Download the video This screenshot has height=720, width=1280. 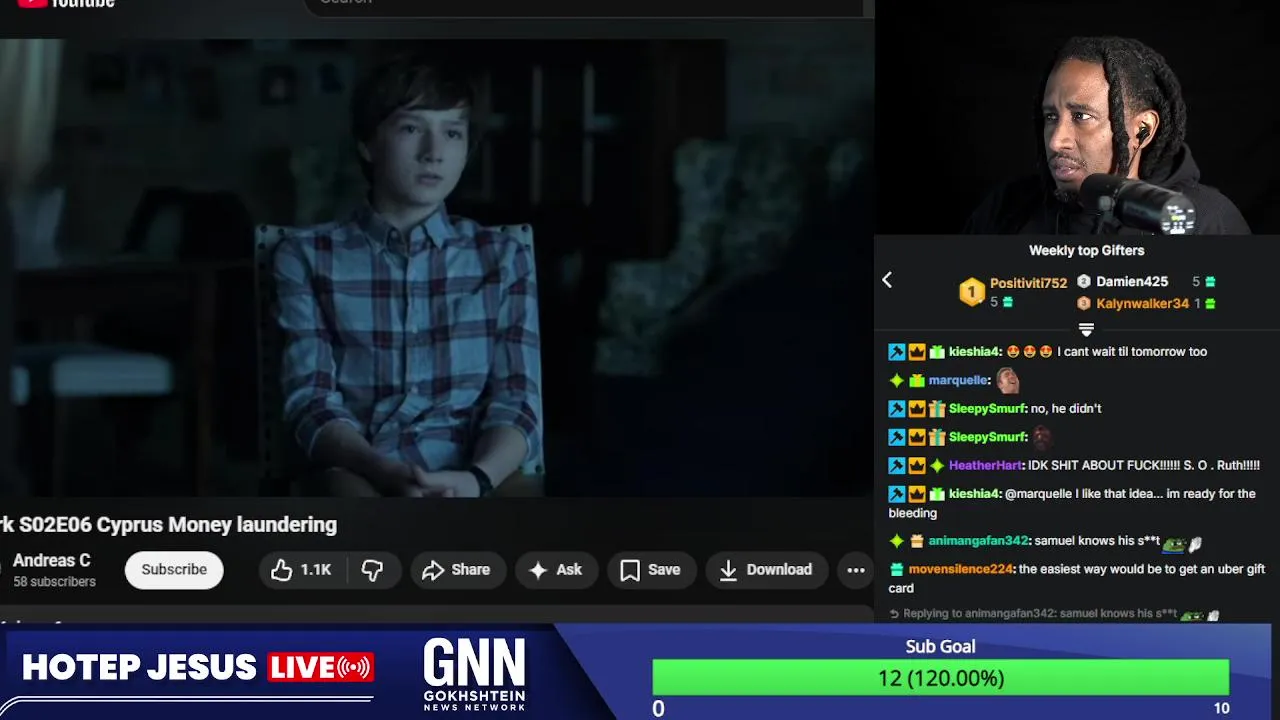pos(766,569)
